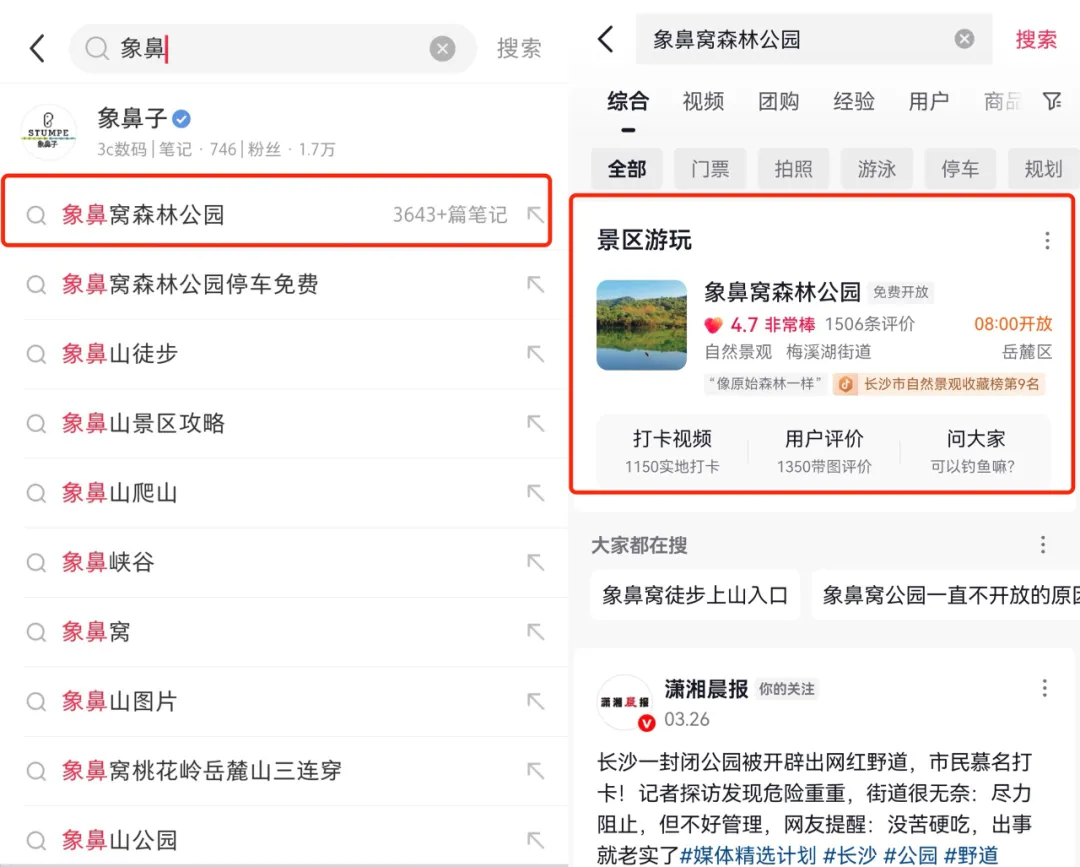Fill search with 象鼻窝 arrow icon

click(535, 631)
